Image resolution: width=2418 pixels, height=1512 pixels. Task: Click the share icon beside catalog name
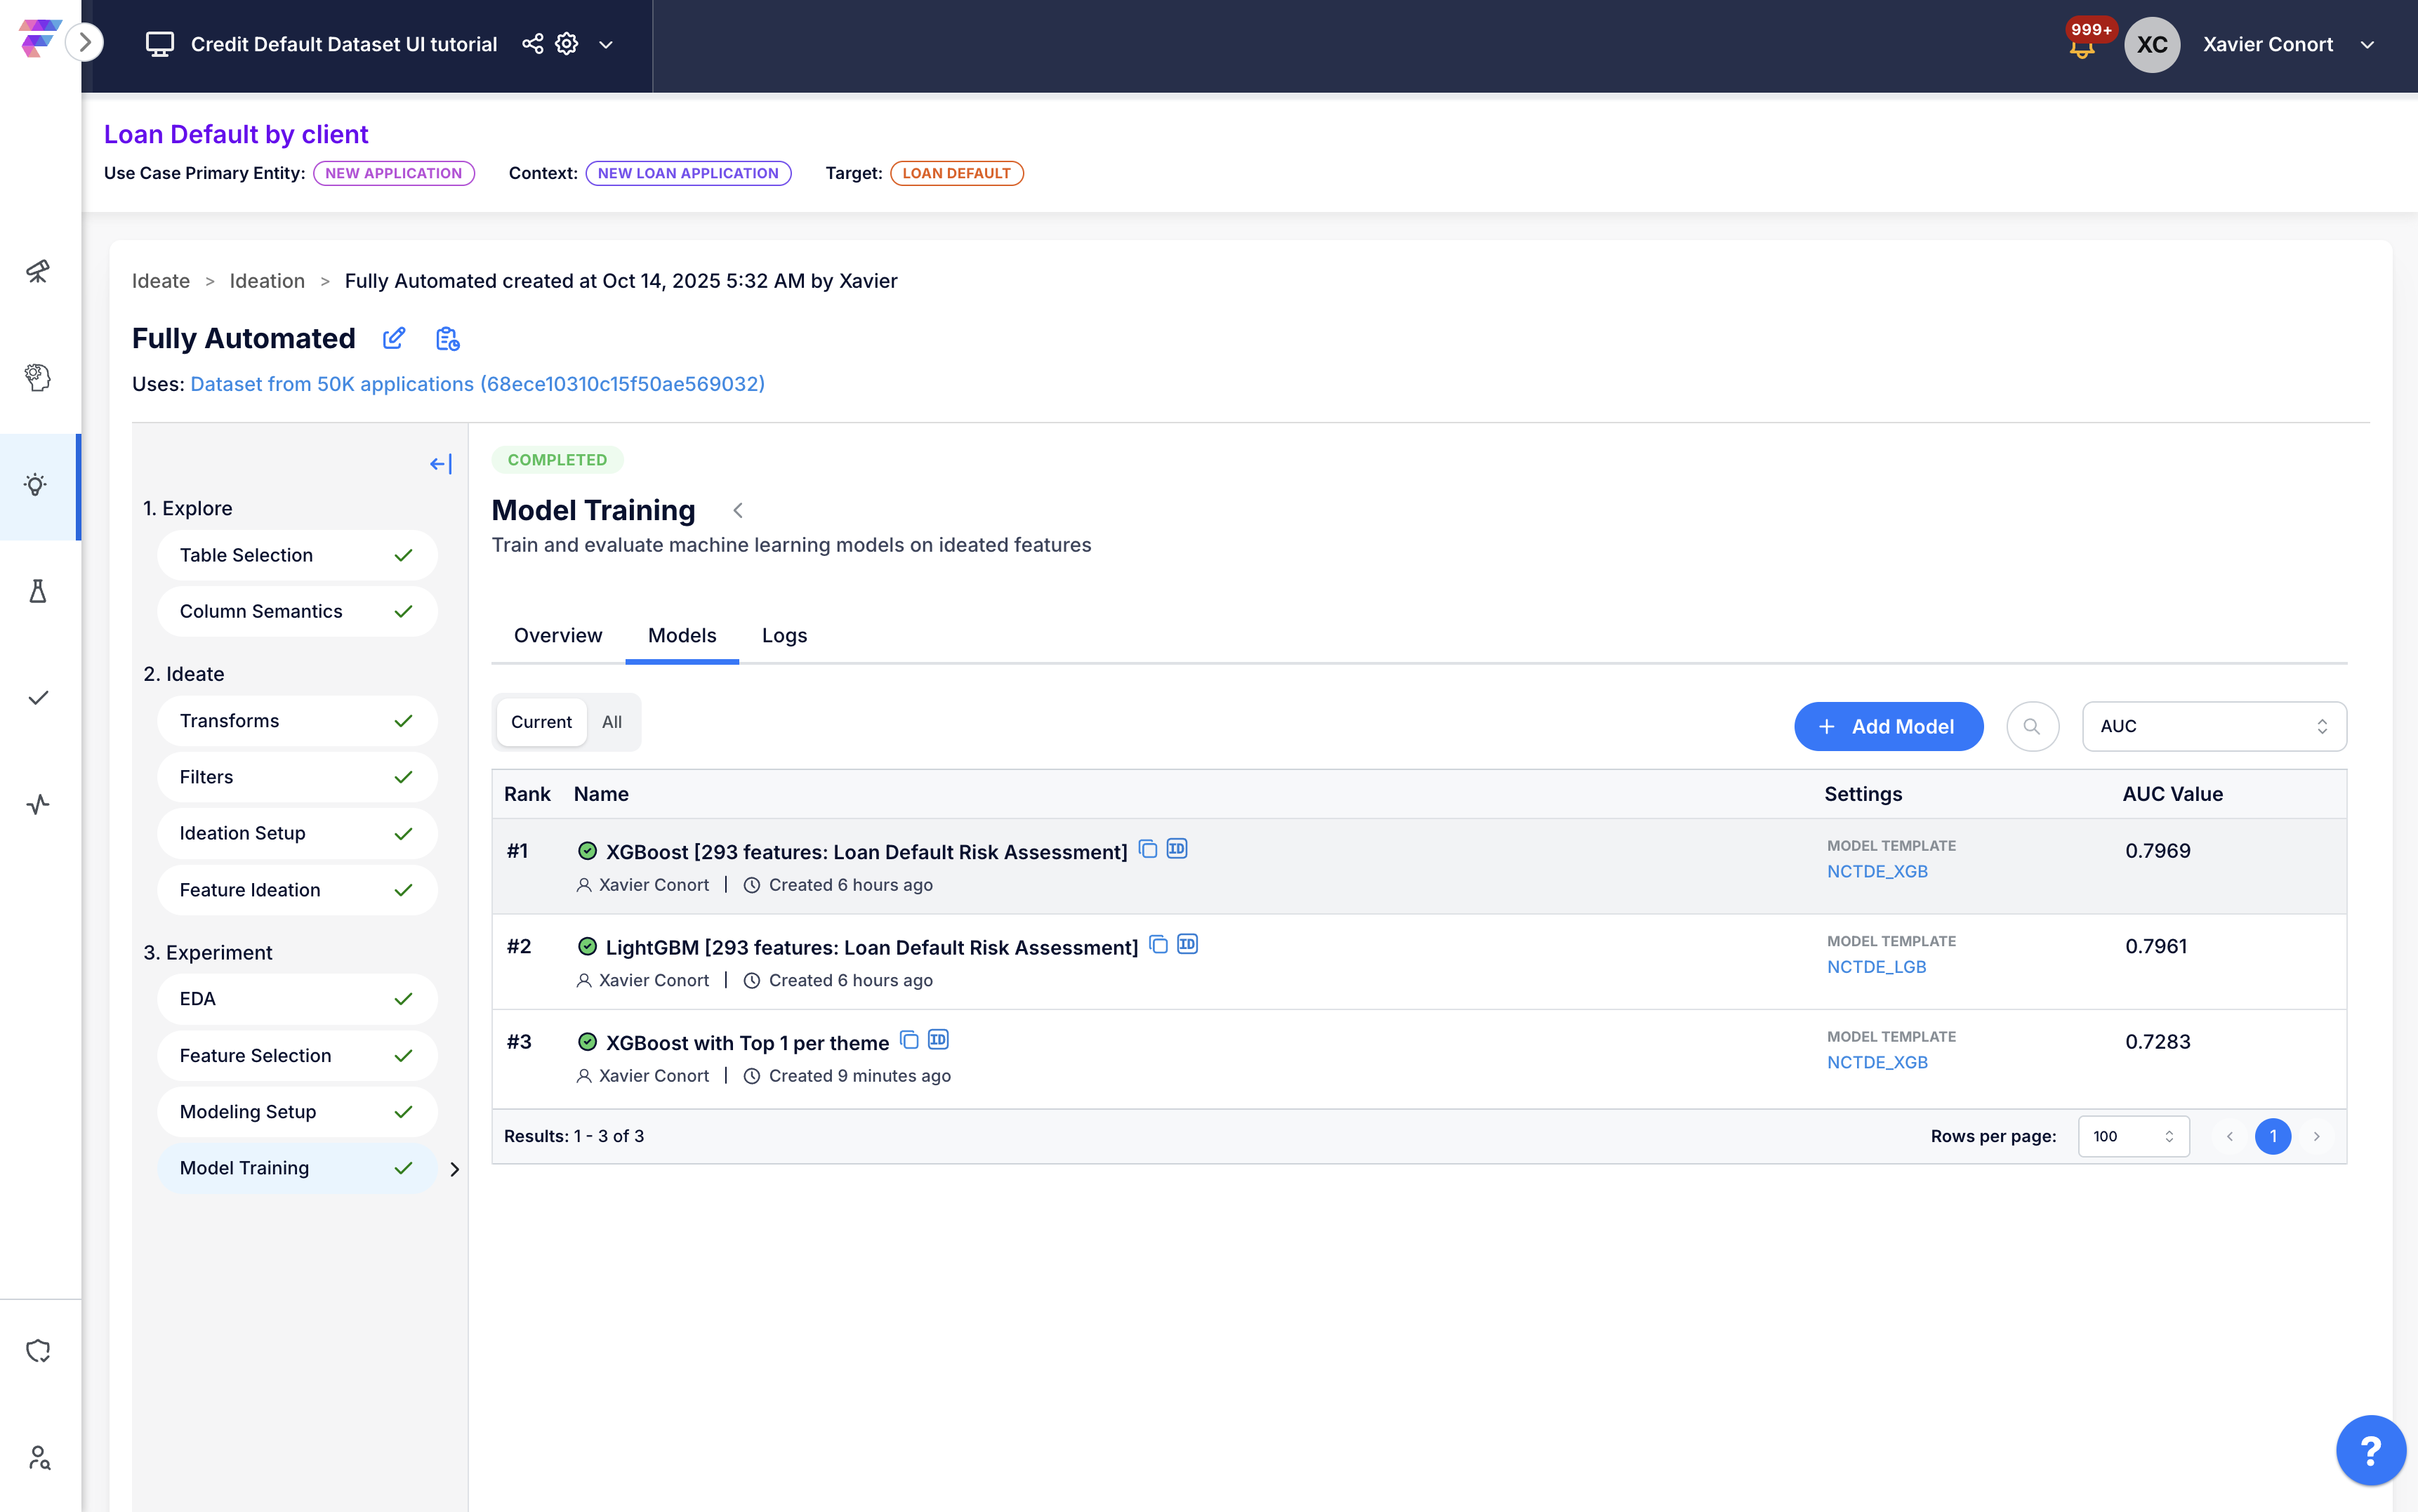pos(533,44)
